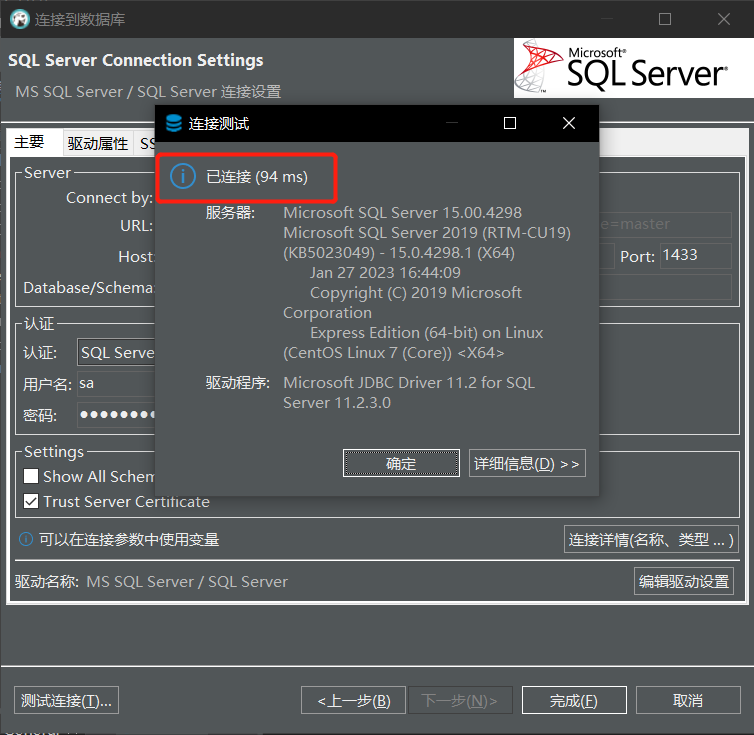
Task: Click the 用户名 field containing sa
Action: click(116, 383)
